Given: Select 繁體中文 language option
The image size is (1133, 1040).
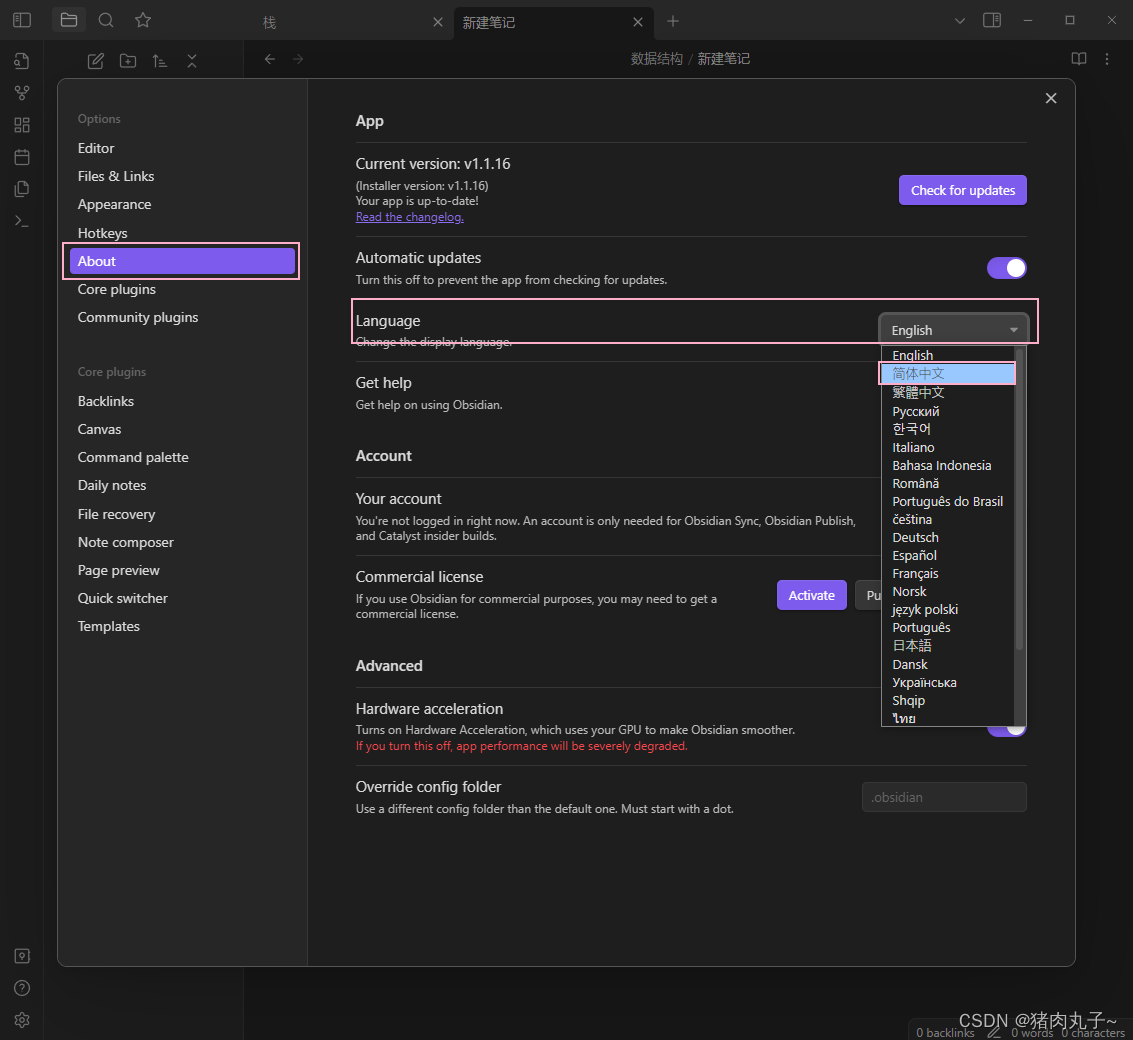Looking at the screenshot, I should pos(948,392).
